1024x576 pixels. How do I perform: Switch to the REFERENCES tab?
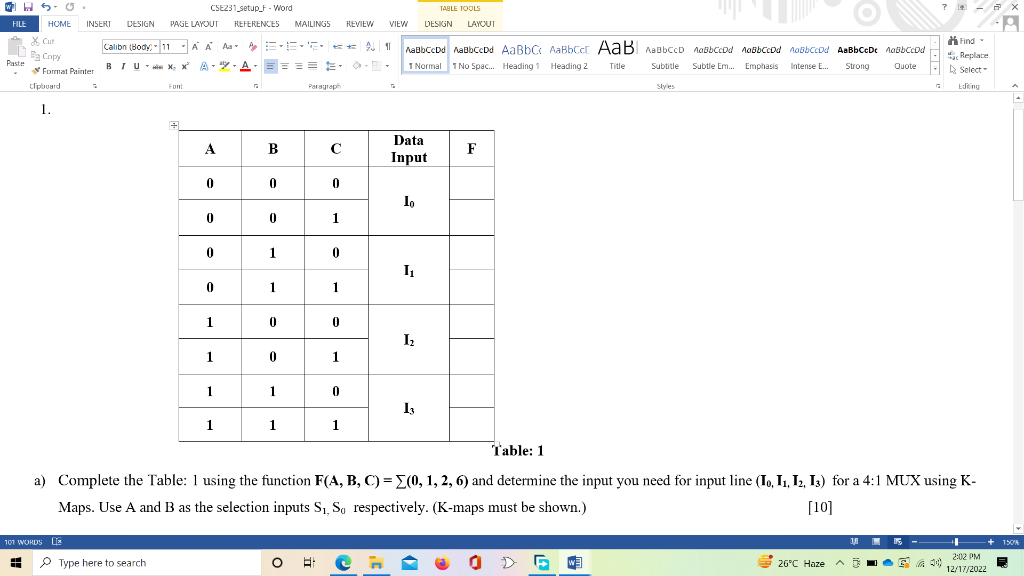257,24
